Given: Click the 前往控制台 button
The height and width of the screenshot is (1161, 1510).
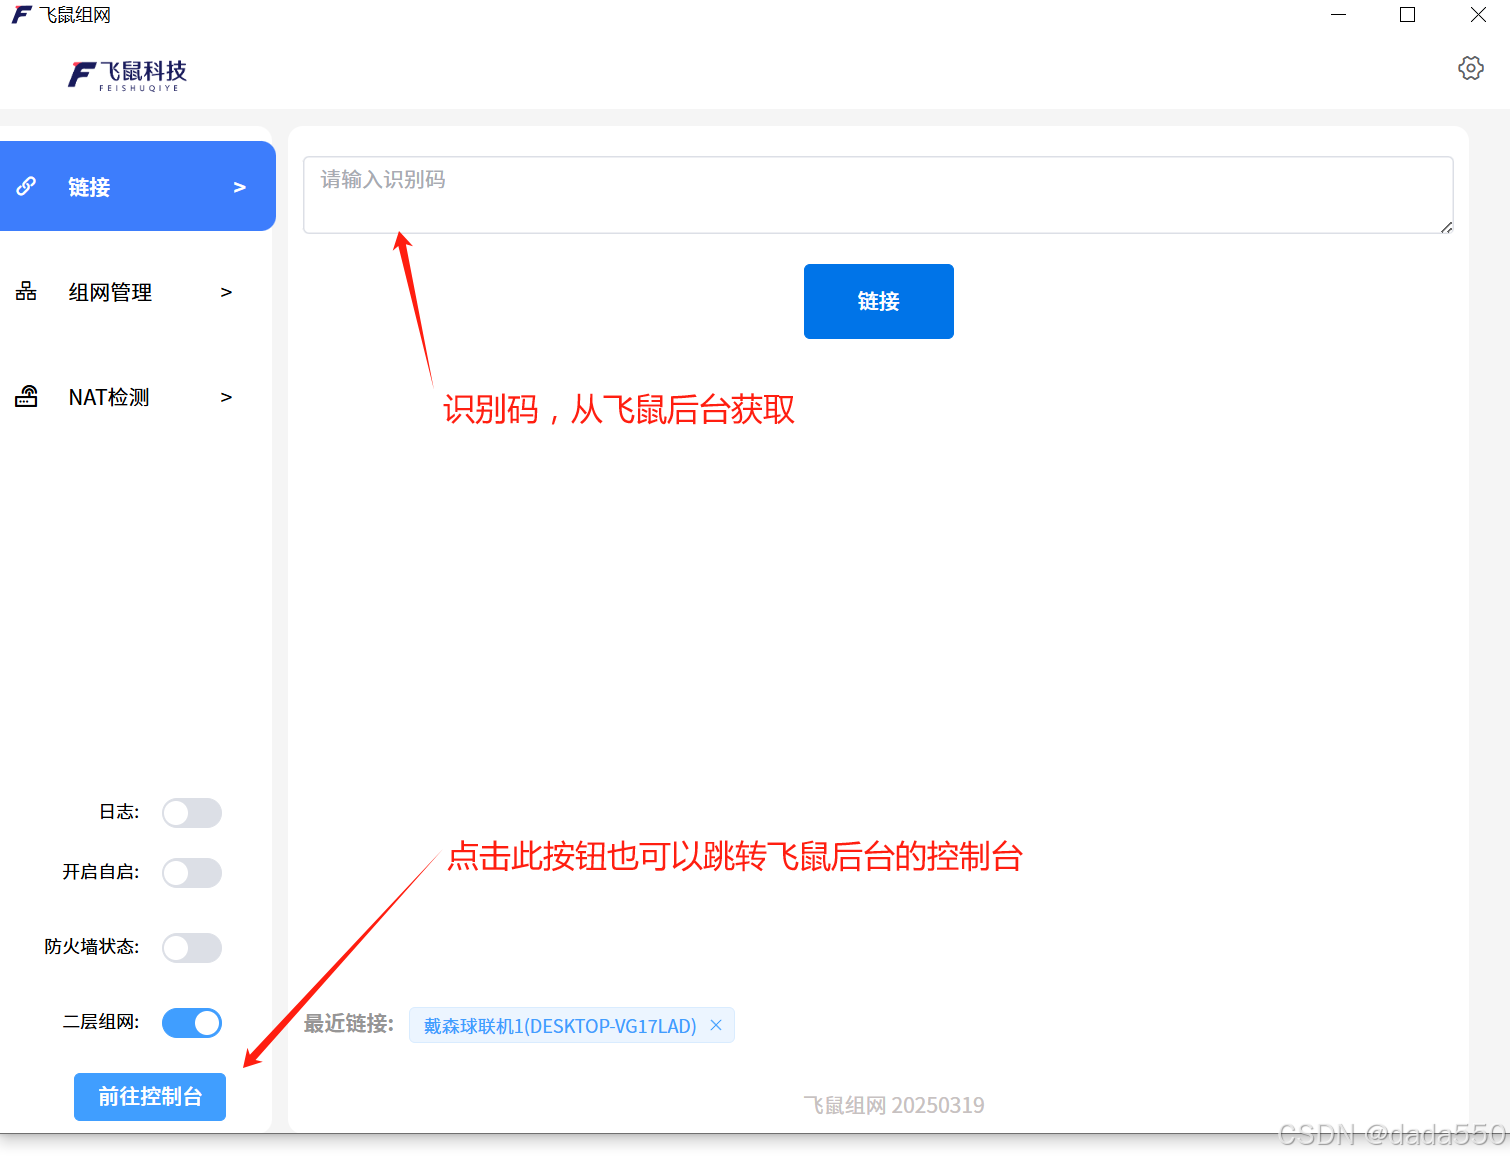Looking at the screenshot, I should click(150, 1097).
